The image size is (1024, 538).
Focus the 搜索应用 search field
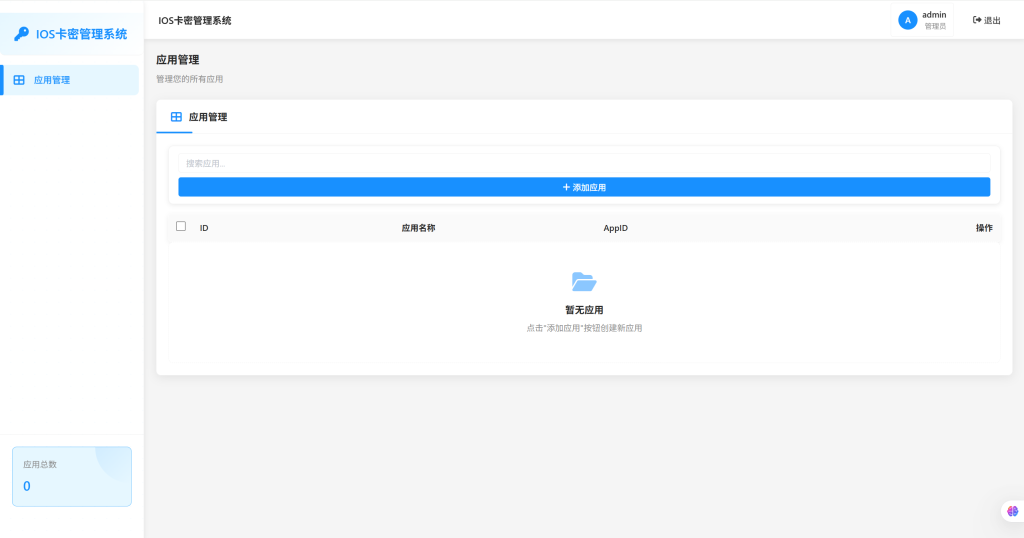point(584,163)
